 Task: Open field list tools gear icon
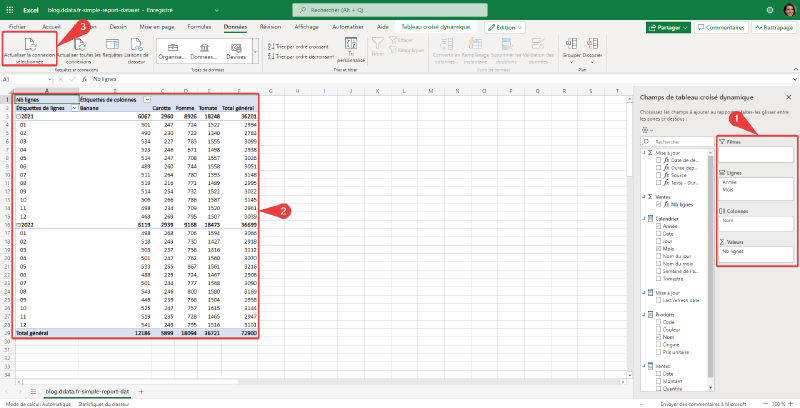pyautogui.click(x=647, y=130)
